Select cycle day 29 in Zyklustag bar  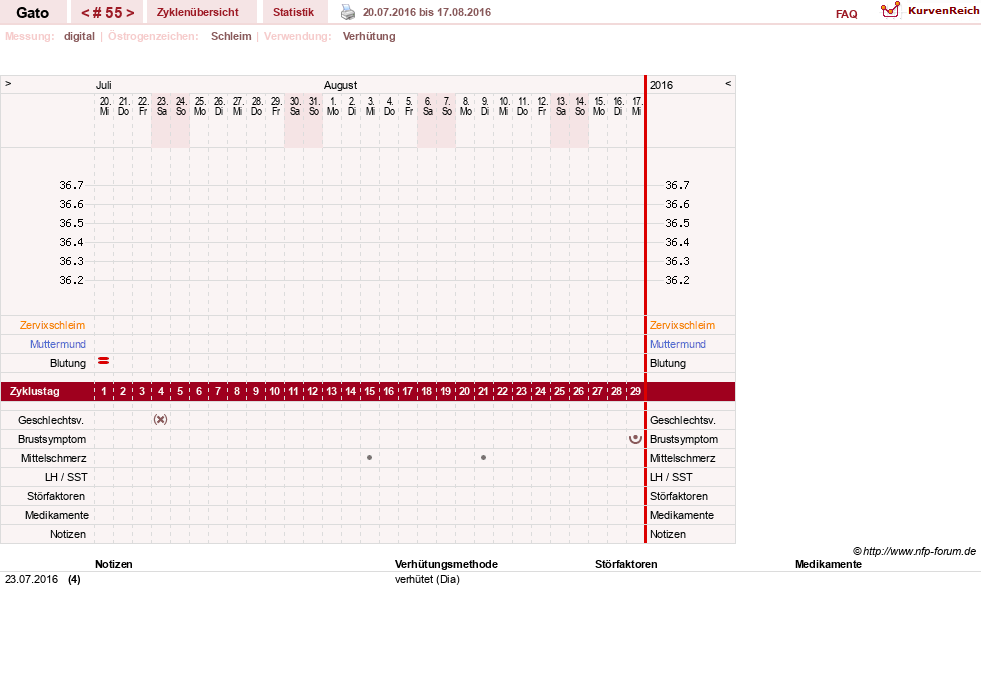click(635, 392)
